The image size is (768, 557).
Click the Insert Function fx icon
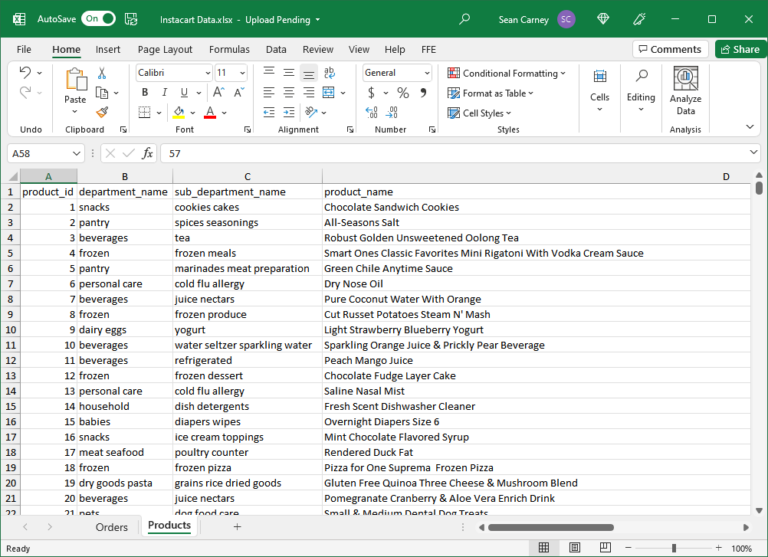[147, 153]
